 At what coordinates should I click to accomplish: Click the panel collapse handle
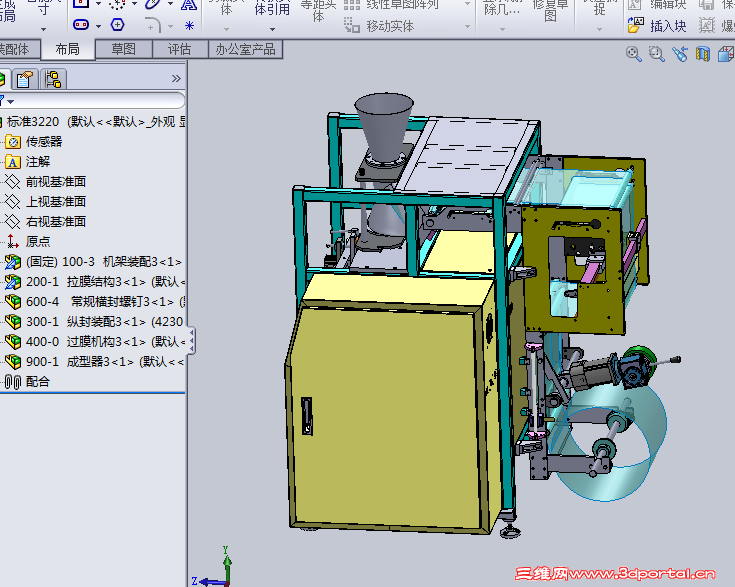click(x=191, y=341)
